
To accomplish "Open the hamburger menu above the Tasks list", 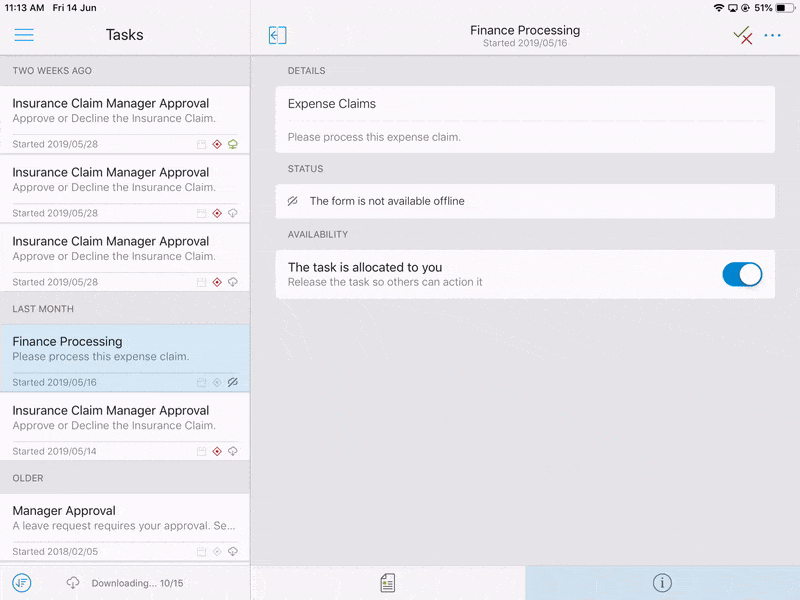I will click(24, 35).
